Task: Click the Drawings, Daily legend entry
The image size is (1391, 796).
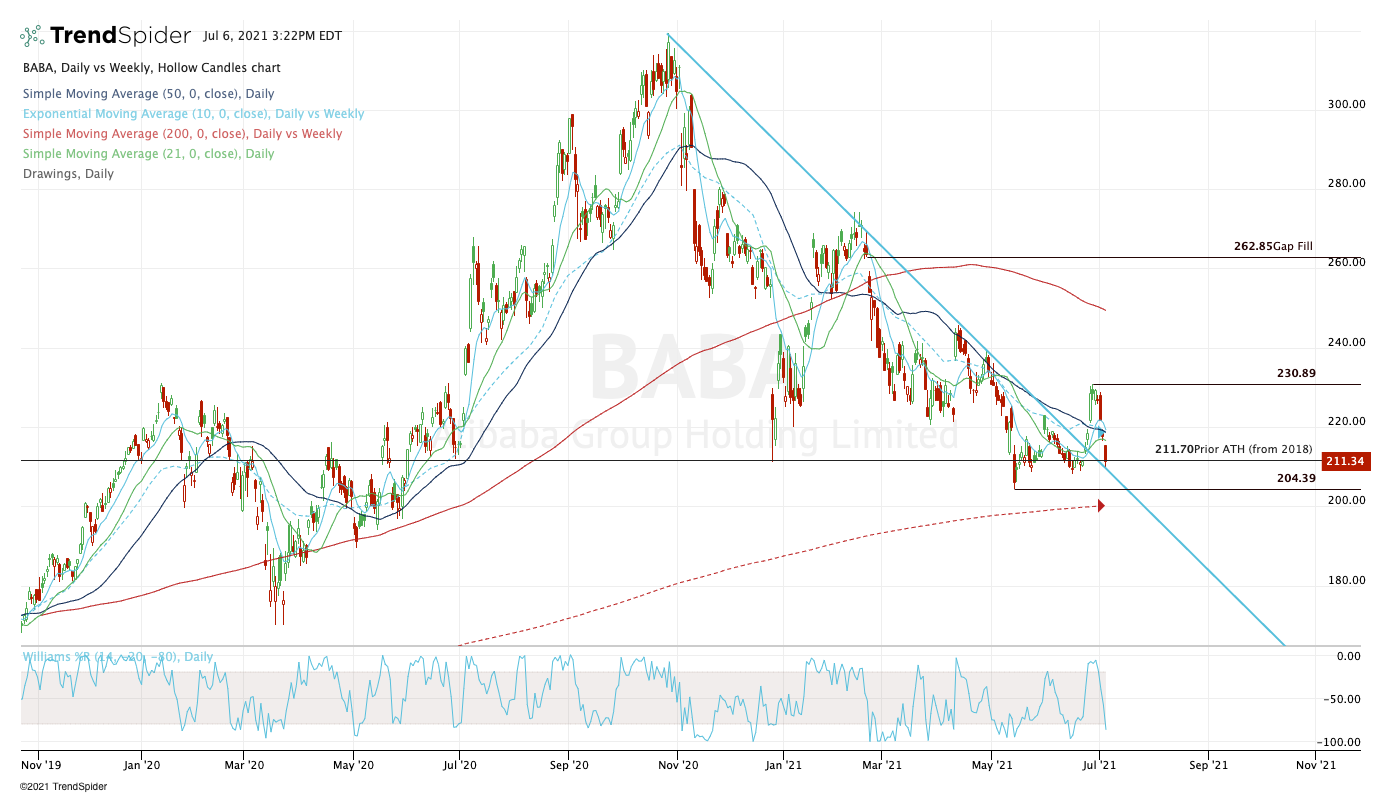Action: point(67,174)
